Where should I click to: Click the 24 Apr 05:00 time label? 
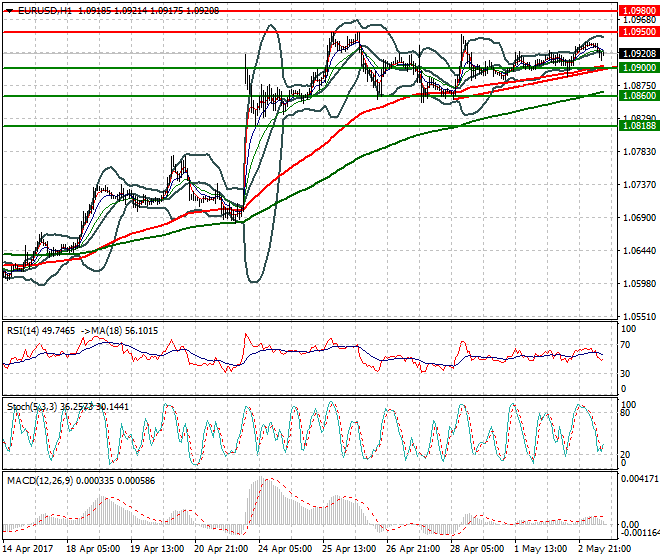(x=285, y=549)
